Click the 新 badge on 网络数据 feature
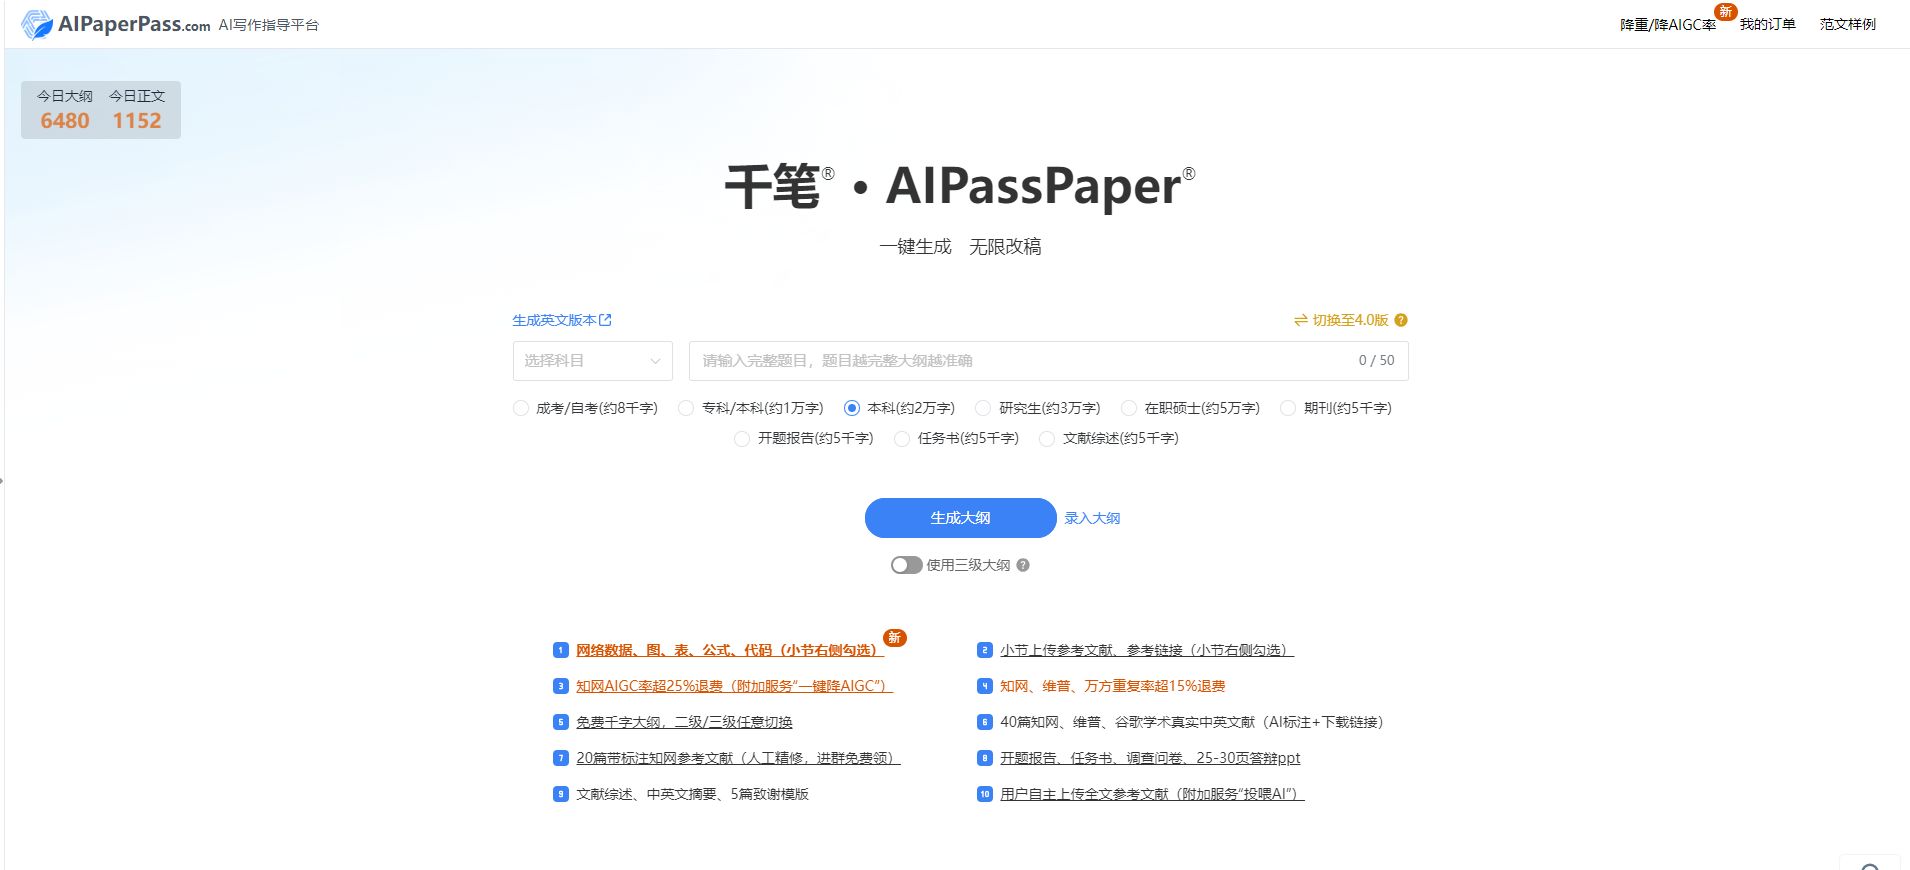Image resolution: width=1910 pixels, height=870 pixels. 895,637
